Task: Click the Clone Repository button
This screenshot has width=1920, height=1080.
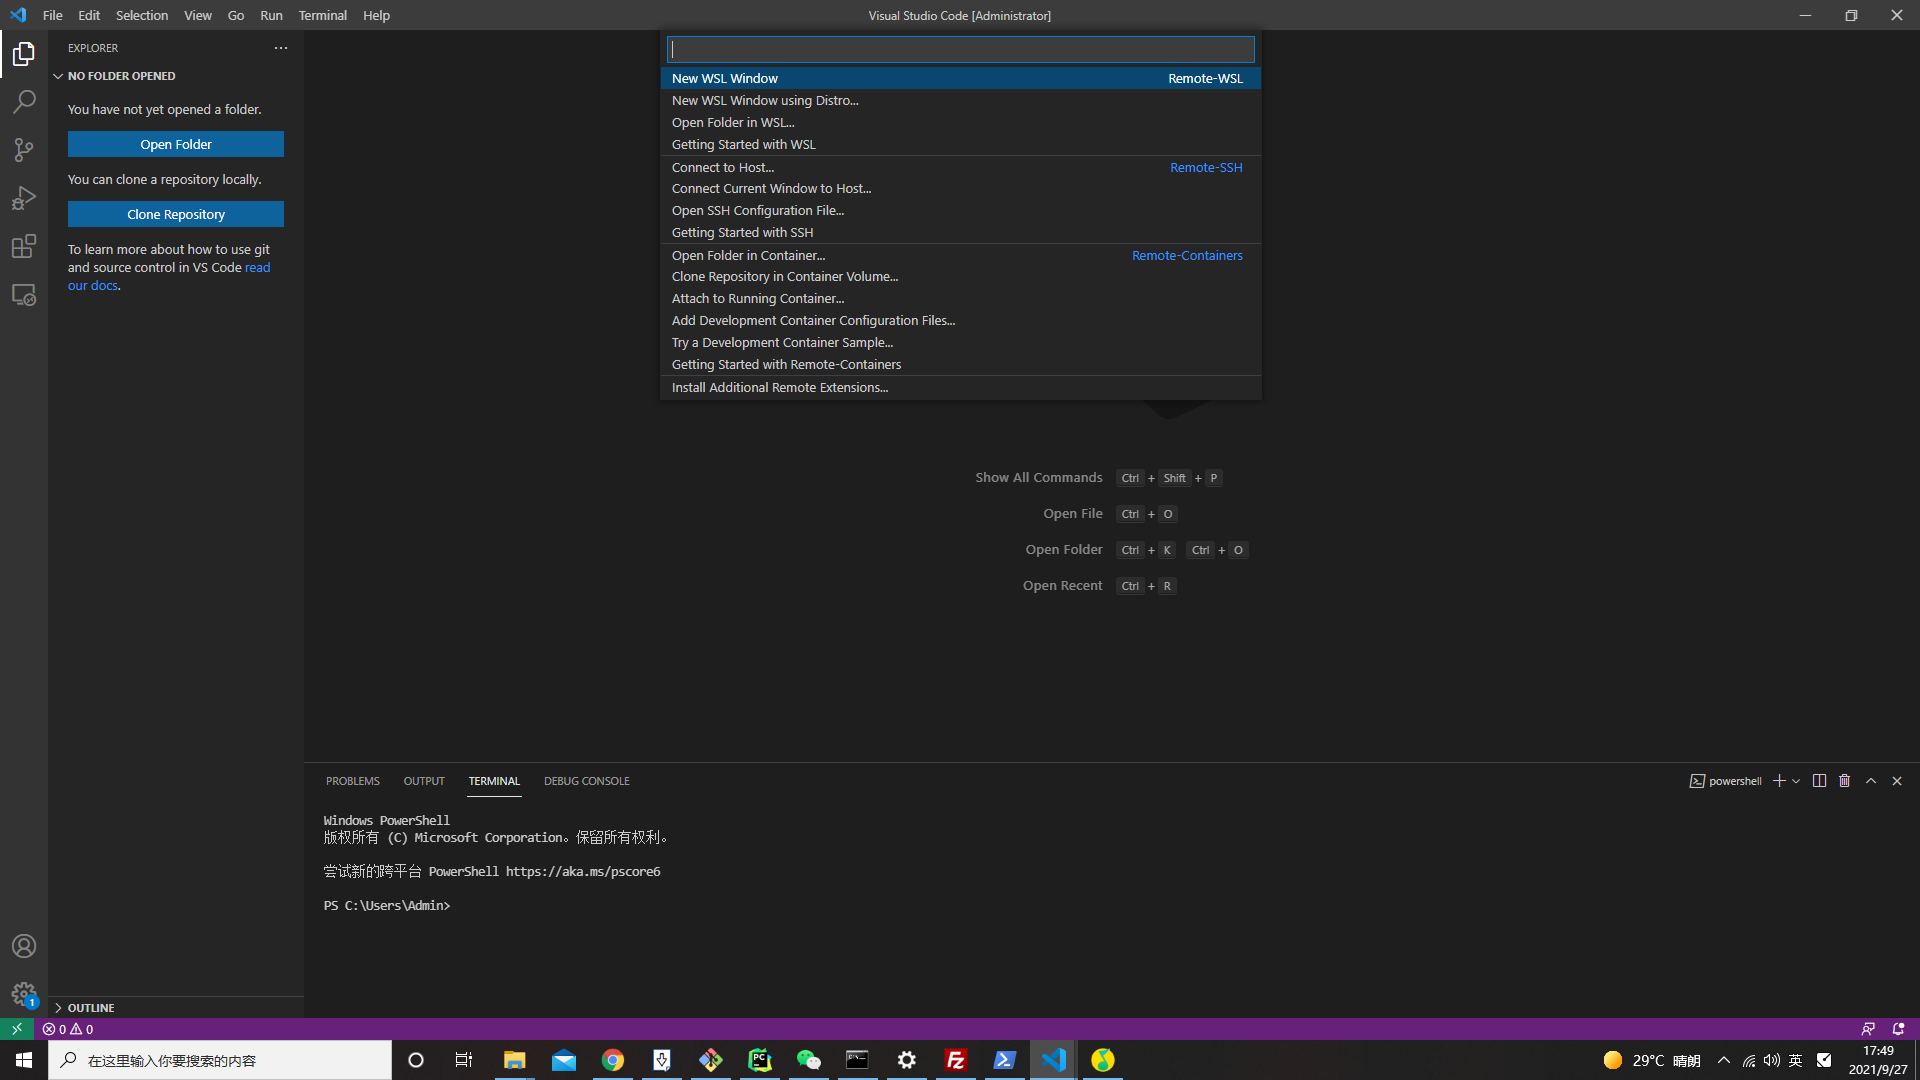Action: pyautogui.click(x=175, y=213)
